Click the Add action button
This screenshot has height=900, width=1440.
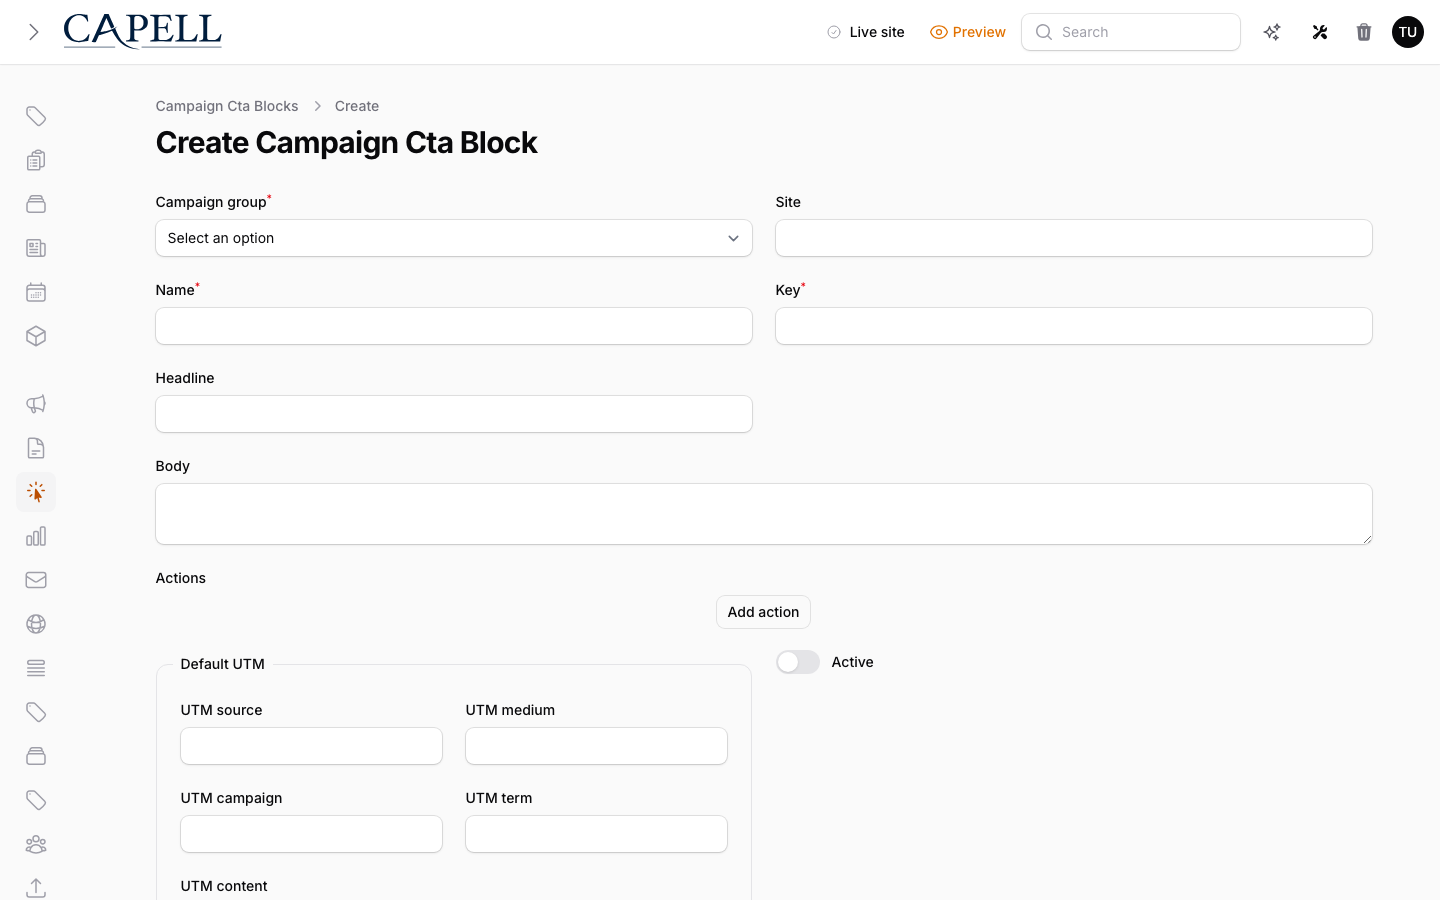point(763,612)
